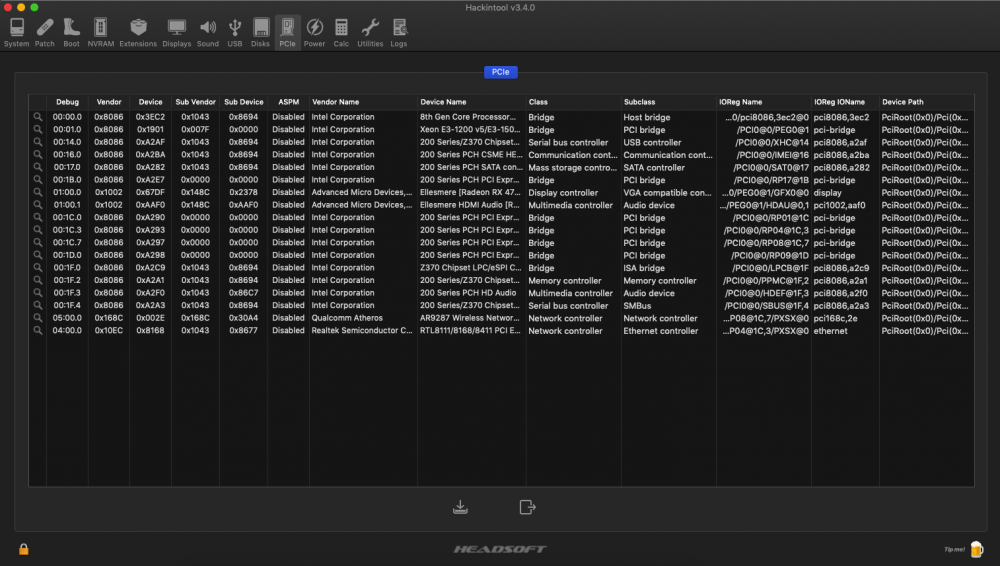The image size is (1000, 566).
Task: Click magnifier icon for row 05:00.0
Action: pos(38,318)
